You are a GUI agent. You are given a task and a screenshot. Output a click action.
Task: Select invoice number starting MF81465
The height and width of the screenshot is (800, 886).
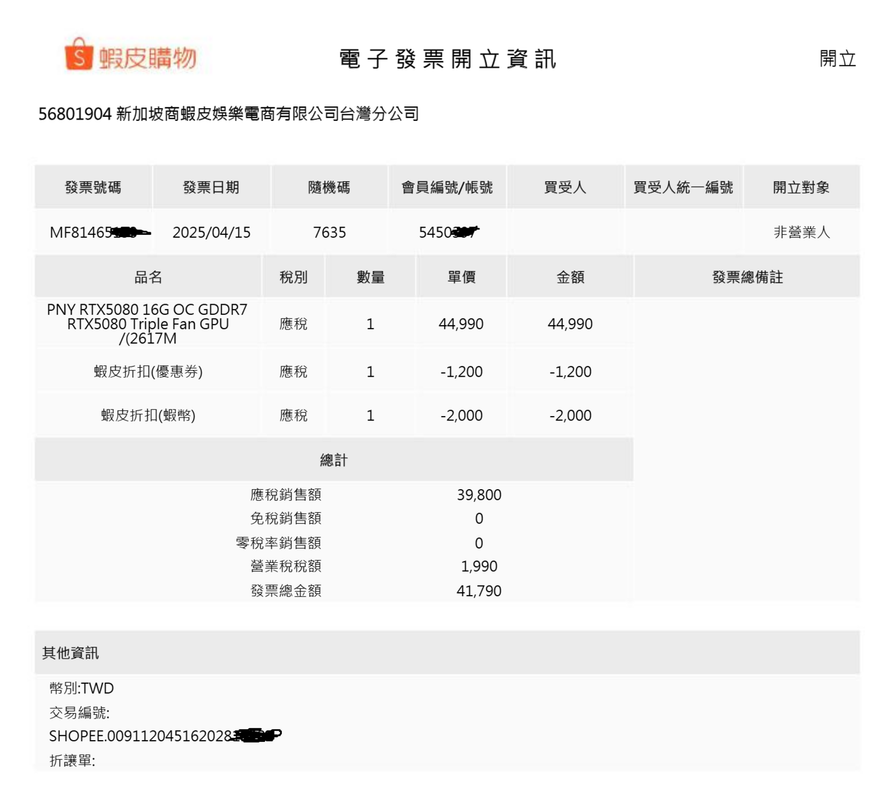(100, 233)
